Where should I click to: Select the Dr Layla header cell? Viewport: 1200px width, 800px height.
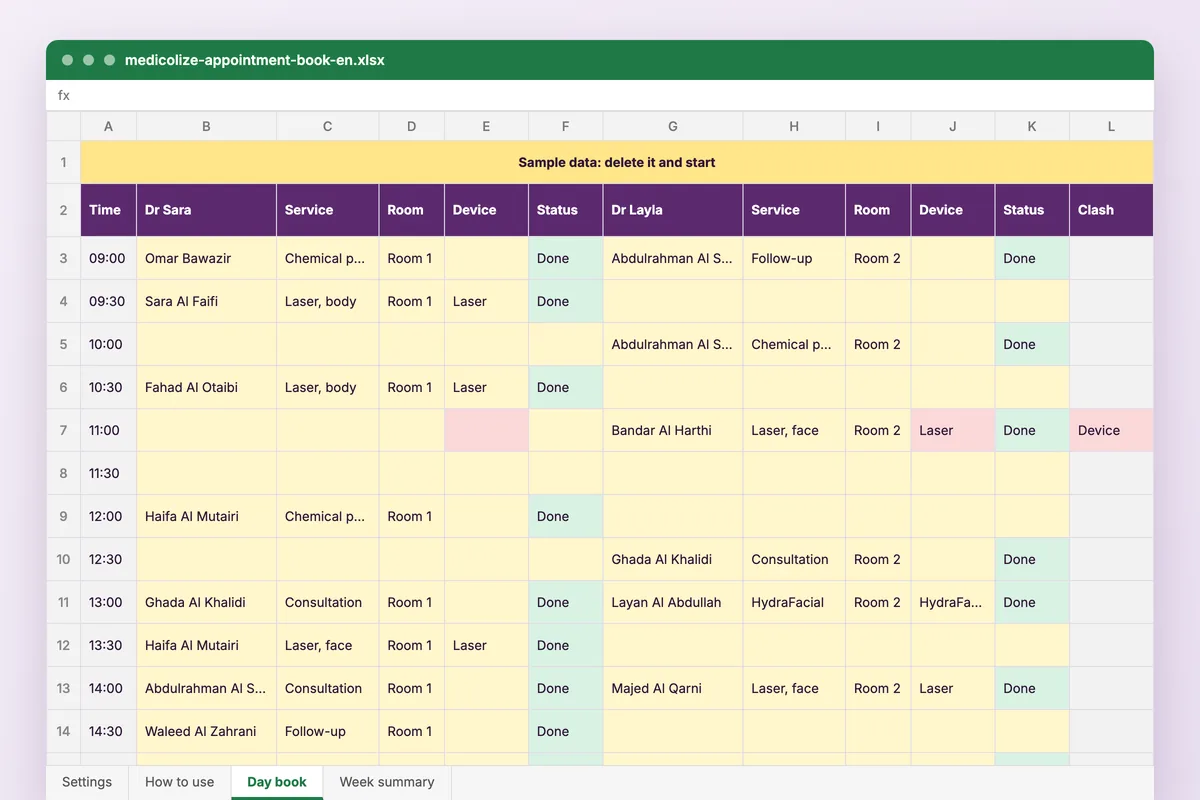coord(673,210)
